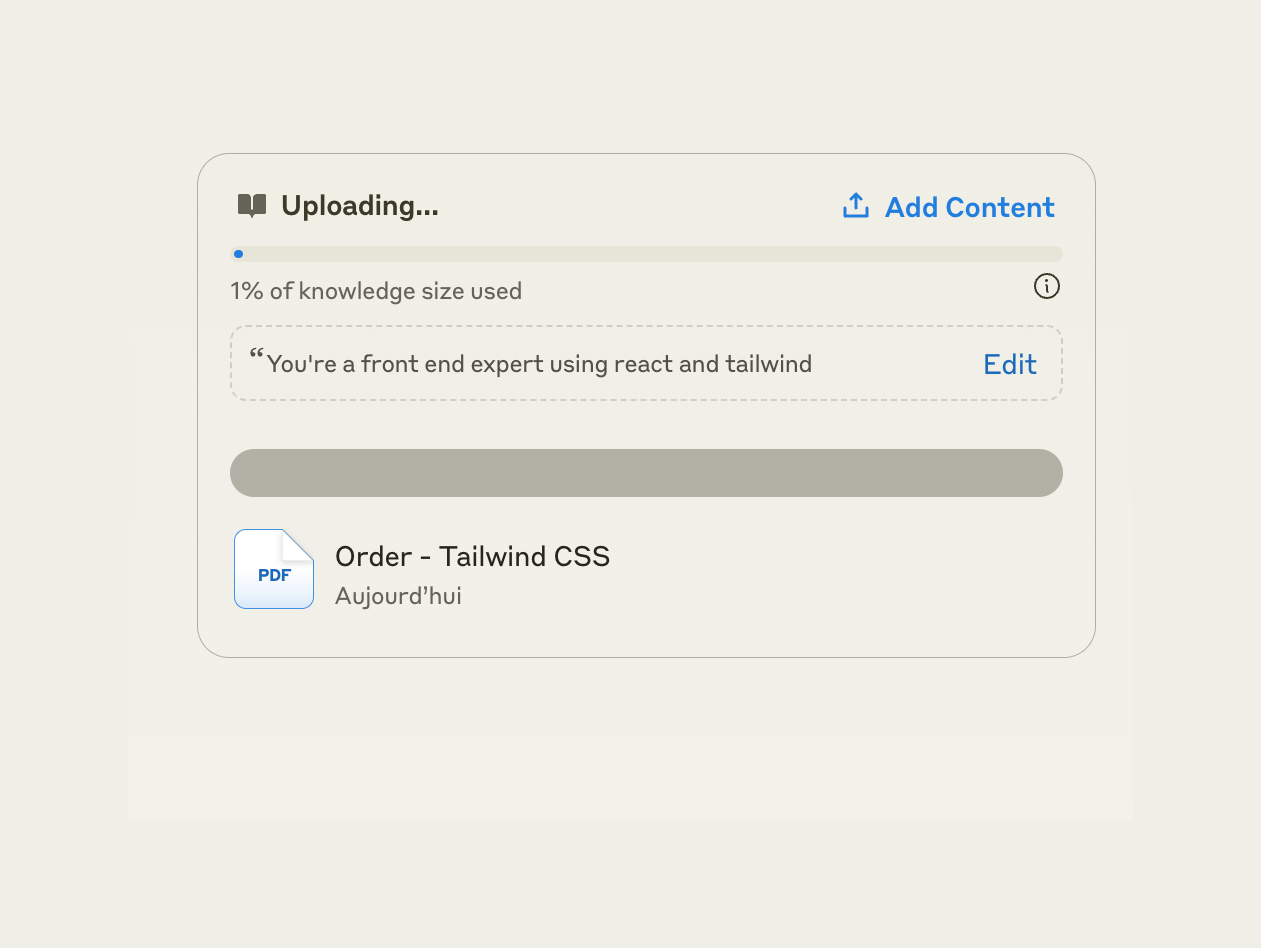Click the word "tailwind" in the instructions

[x=768, y=364]
